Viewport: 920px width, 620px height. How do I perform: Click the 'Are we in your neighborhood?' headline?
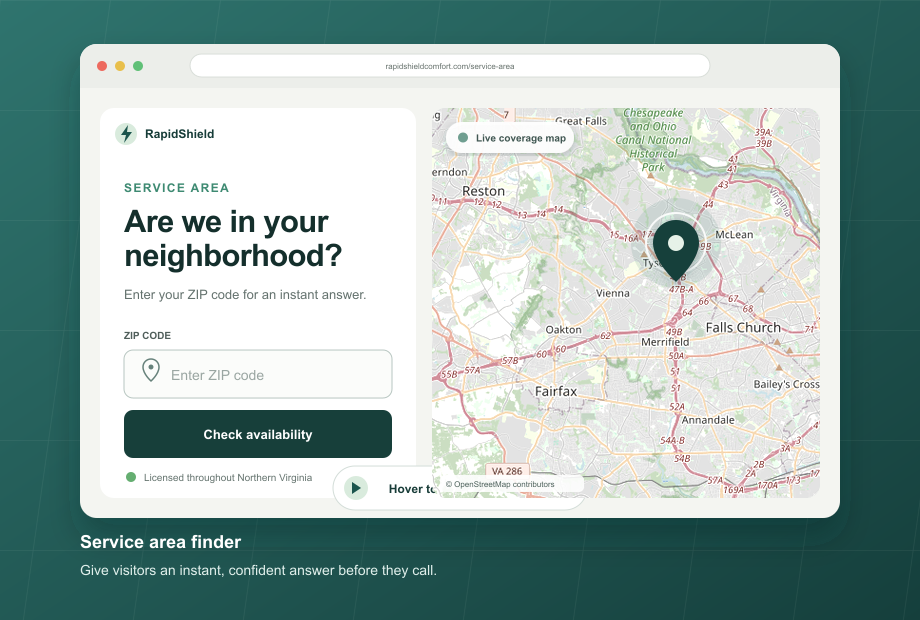click(x=233, y=238)
